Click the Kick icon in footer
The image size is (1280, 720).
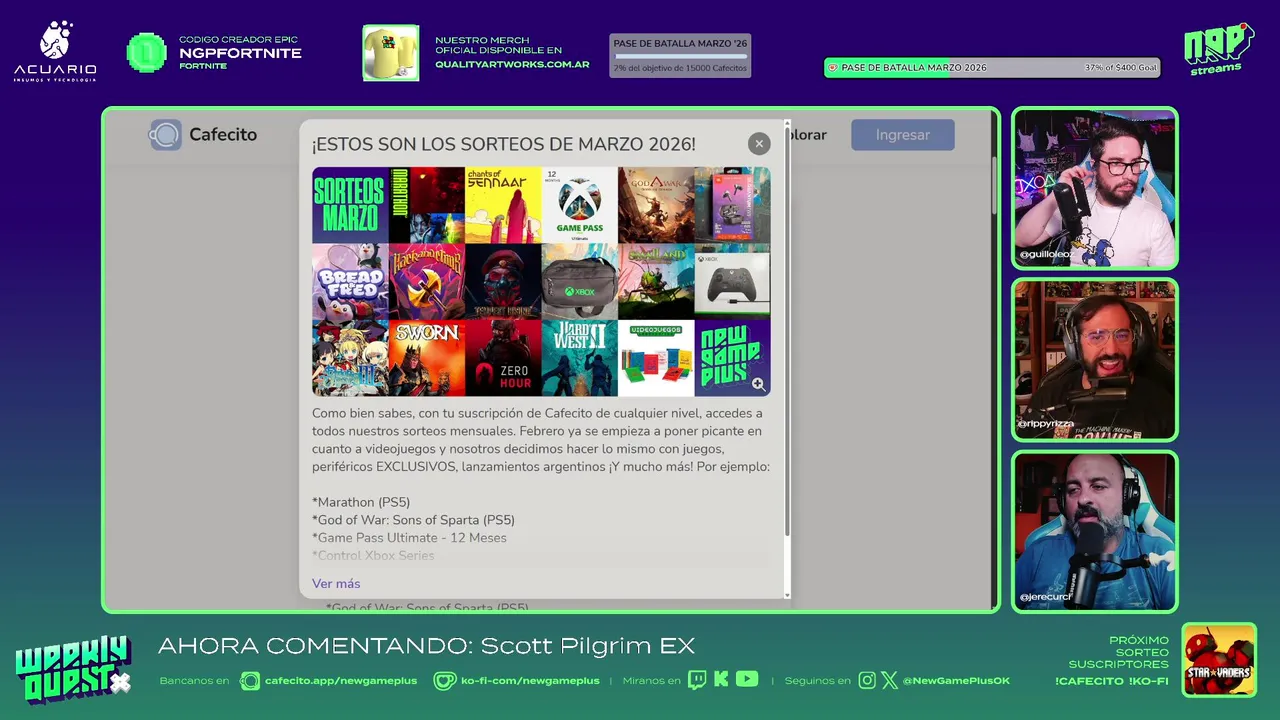point(721,680)
